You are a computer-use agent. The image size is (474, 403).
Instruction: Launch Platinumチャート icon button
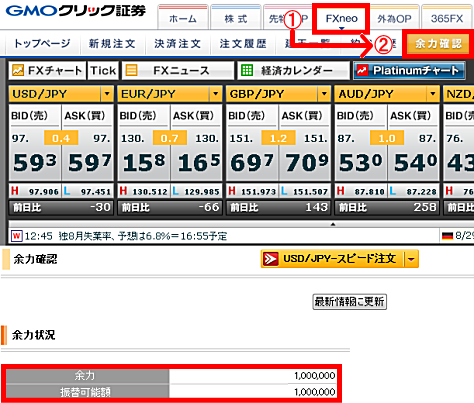(x=409, y=70)
